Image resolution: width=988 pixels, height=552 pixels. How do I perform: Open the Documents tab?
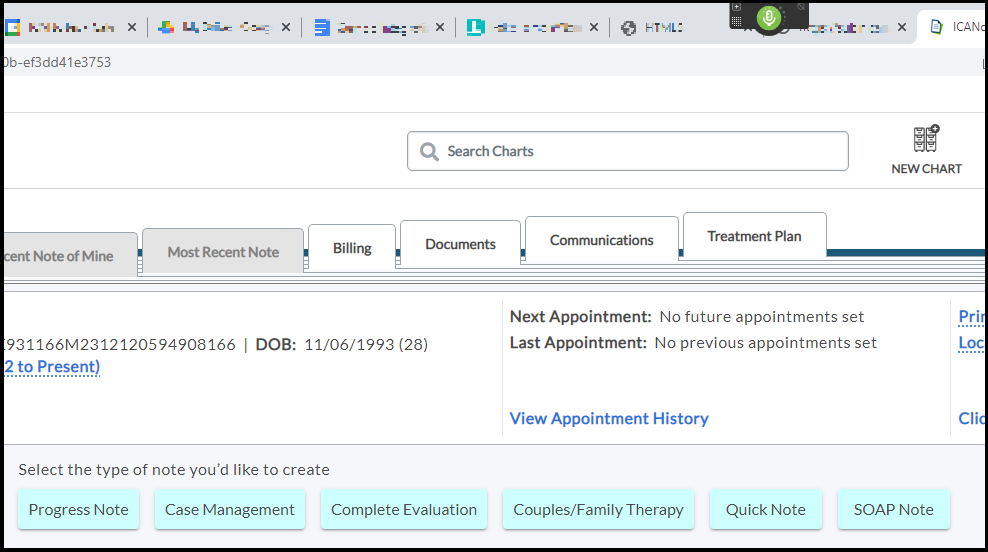click(x=461, y=244)
